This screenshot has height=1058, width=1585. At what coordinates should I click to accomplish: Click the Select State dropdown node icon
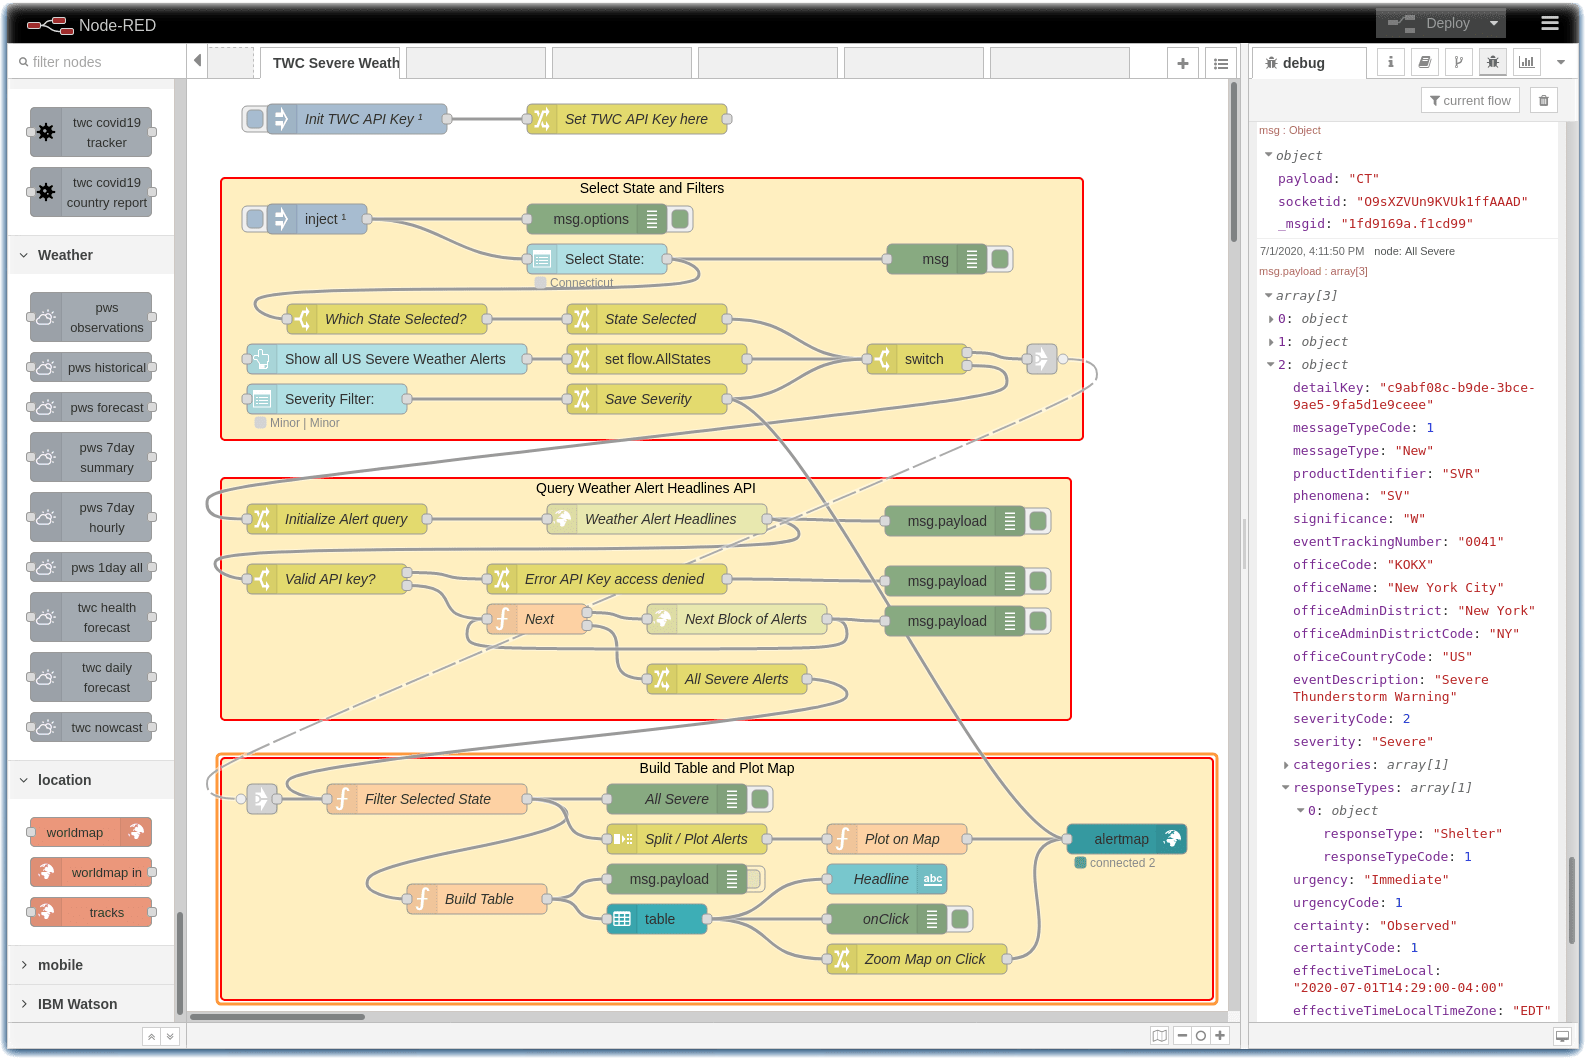click(x=542, y=259)
